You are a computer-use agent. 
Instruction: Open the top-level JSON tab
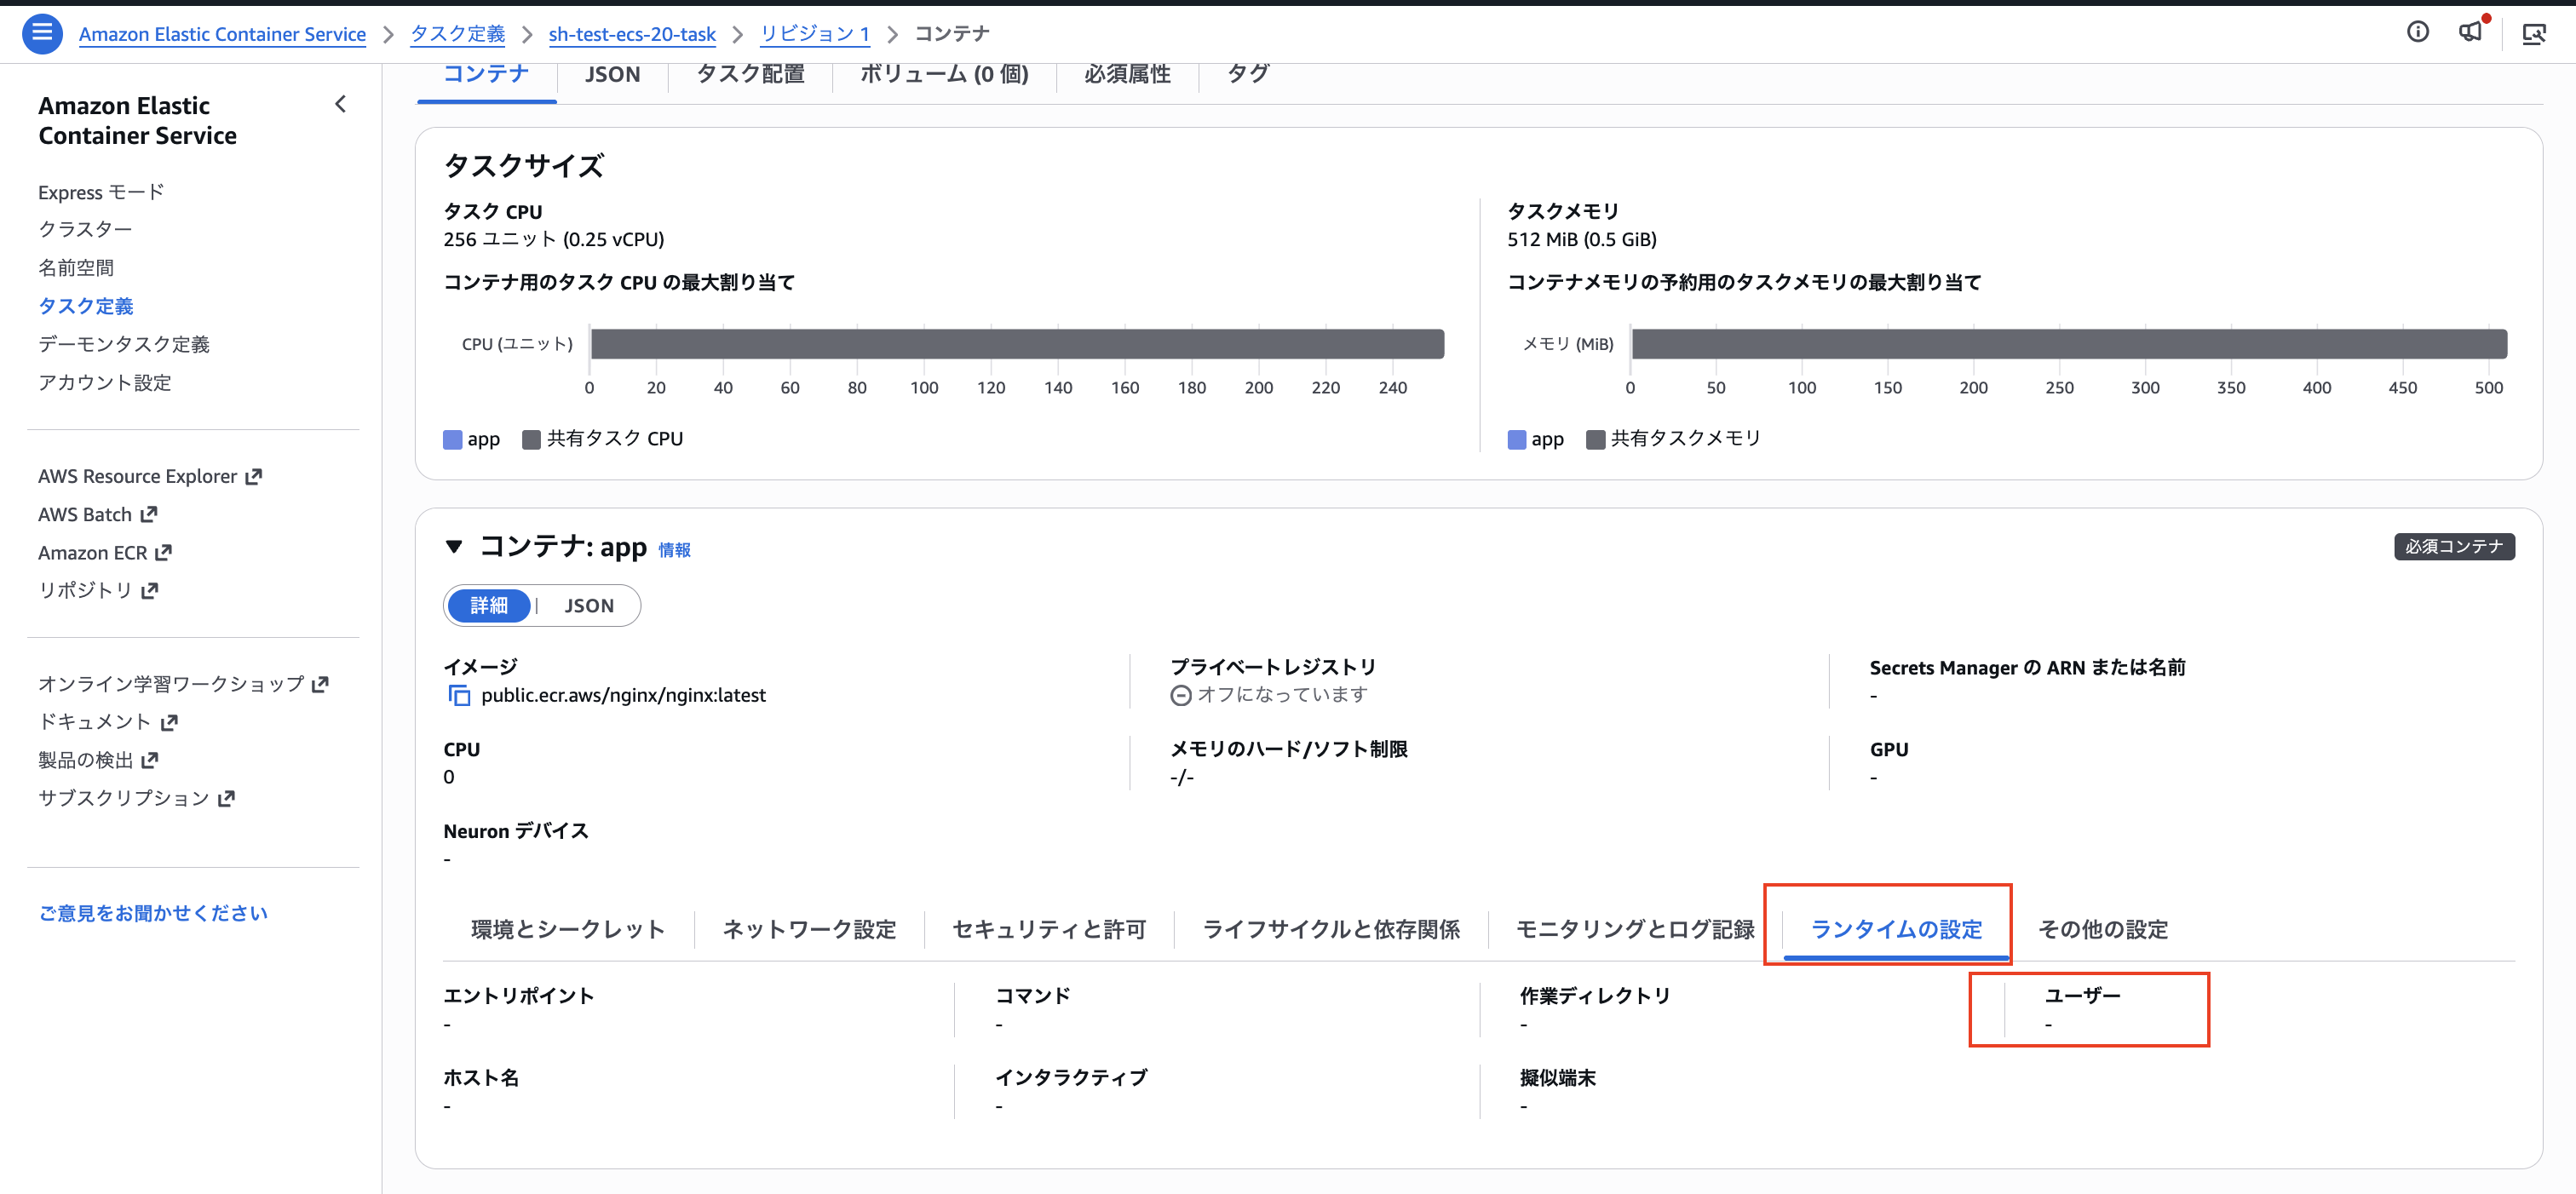click(612, 74)
